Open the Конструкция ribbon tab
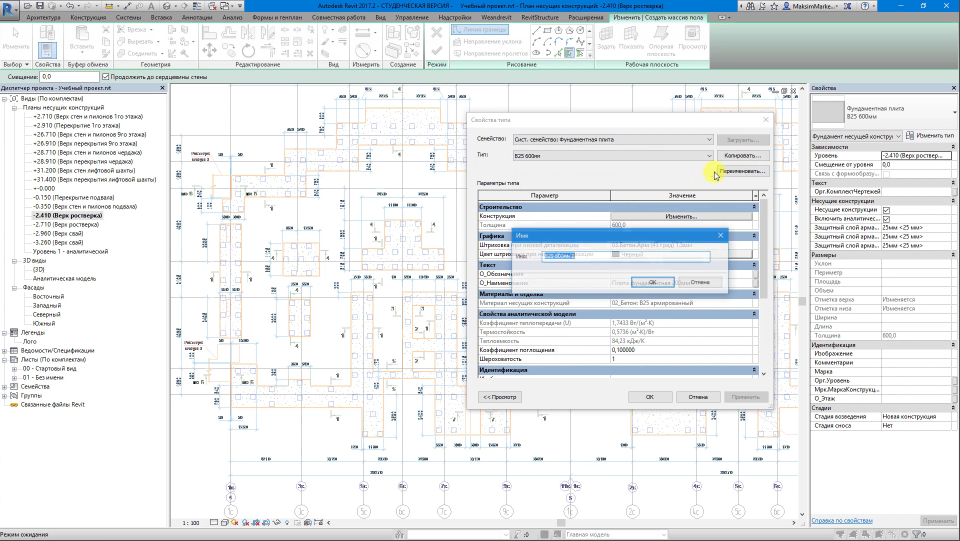This screenshot has height=541, width=960. 88,17
